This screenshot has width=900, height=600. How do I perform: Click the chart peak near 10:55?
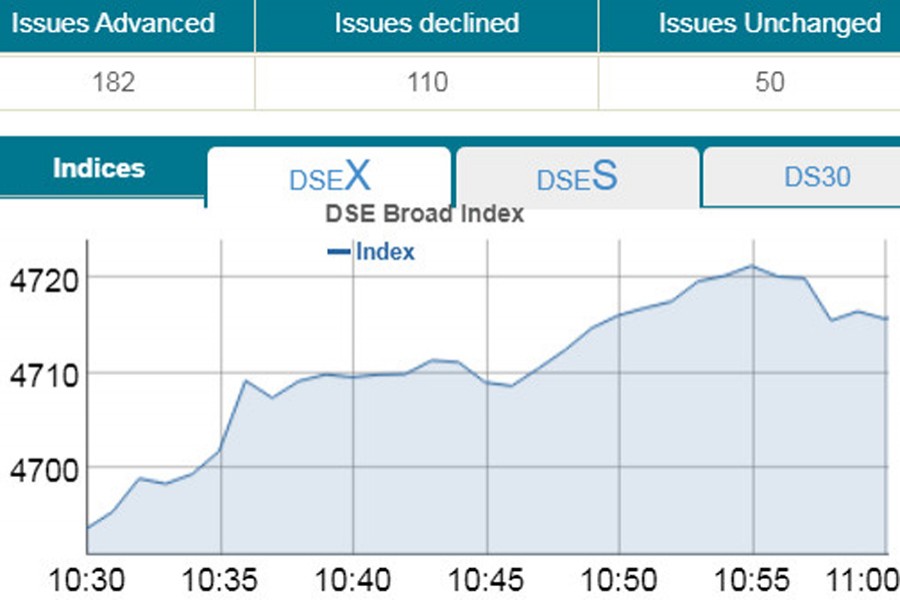click(753, 266)
